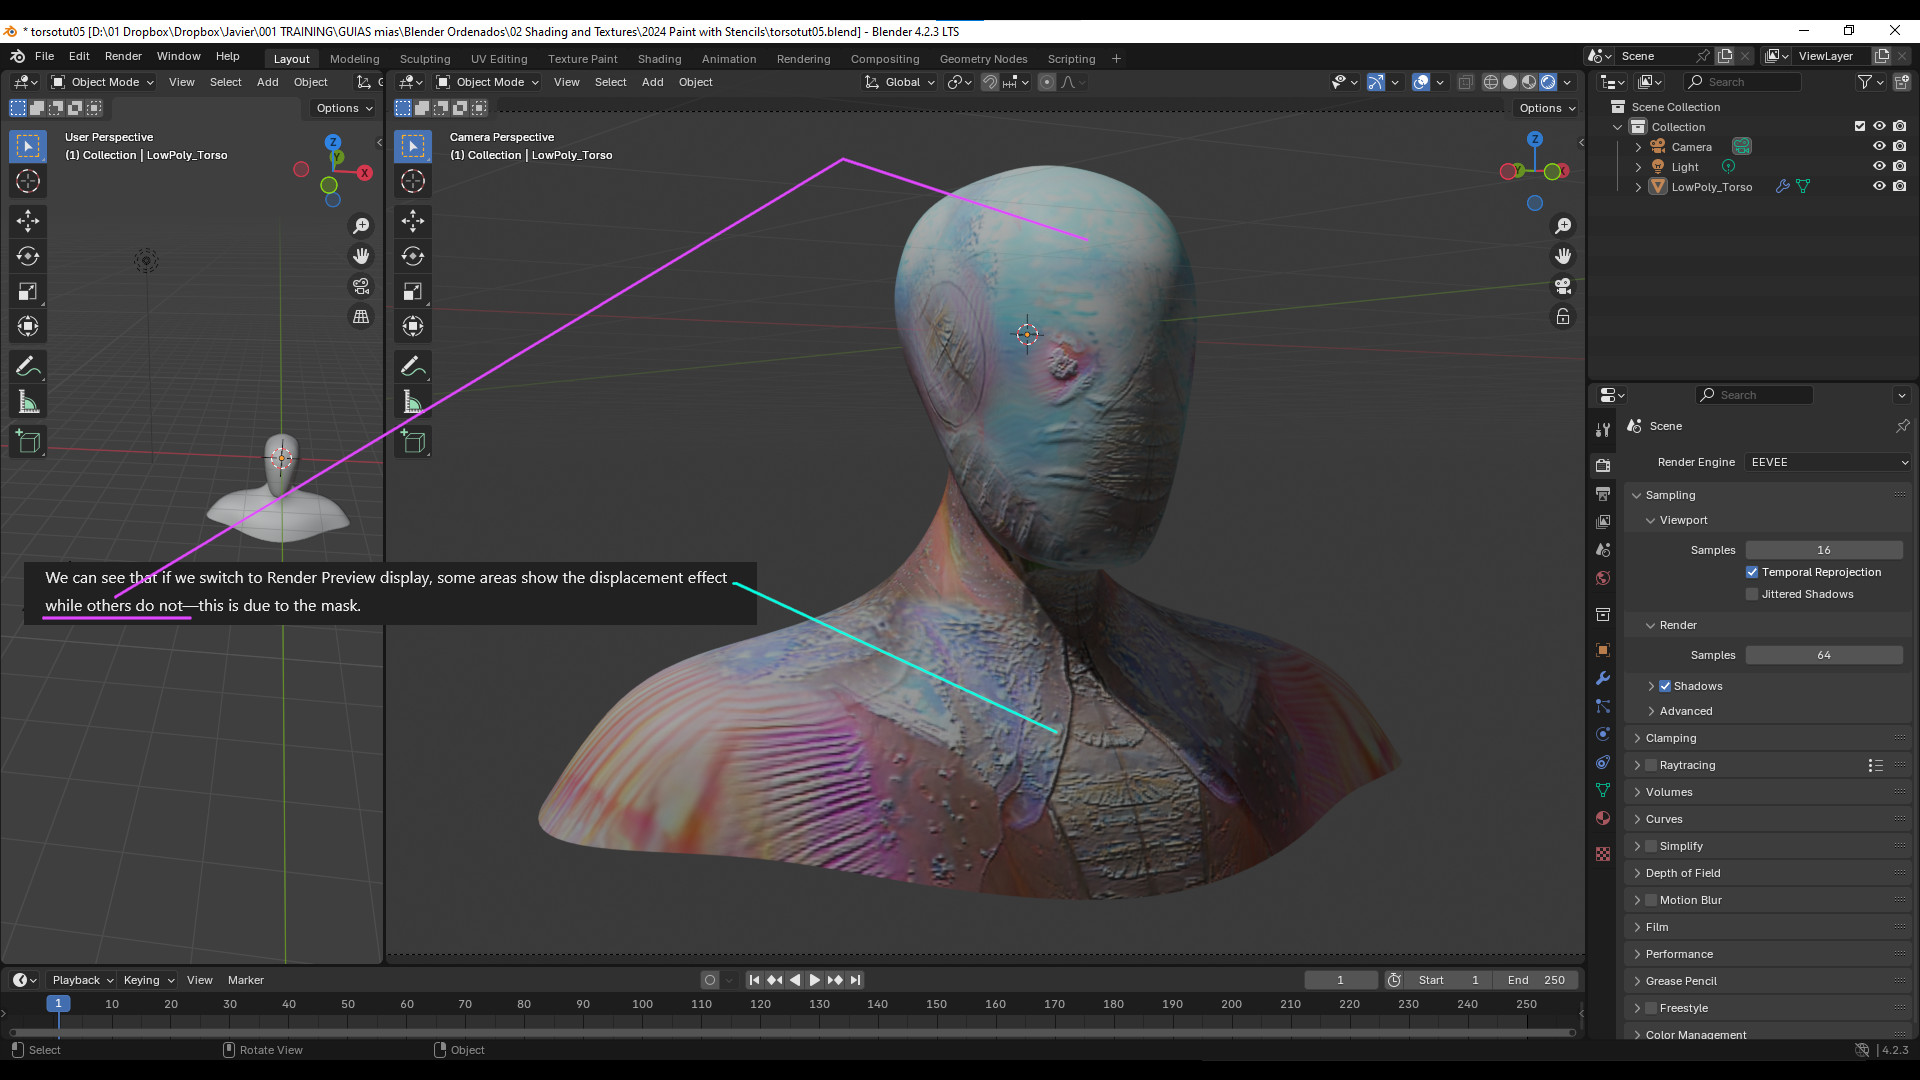The image size is (1920, 1080).
Task: Switch to Solid viewport shading
Action: coord(1510,82)
